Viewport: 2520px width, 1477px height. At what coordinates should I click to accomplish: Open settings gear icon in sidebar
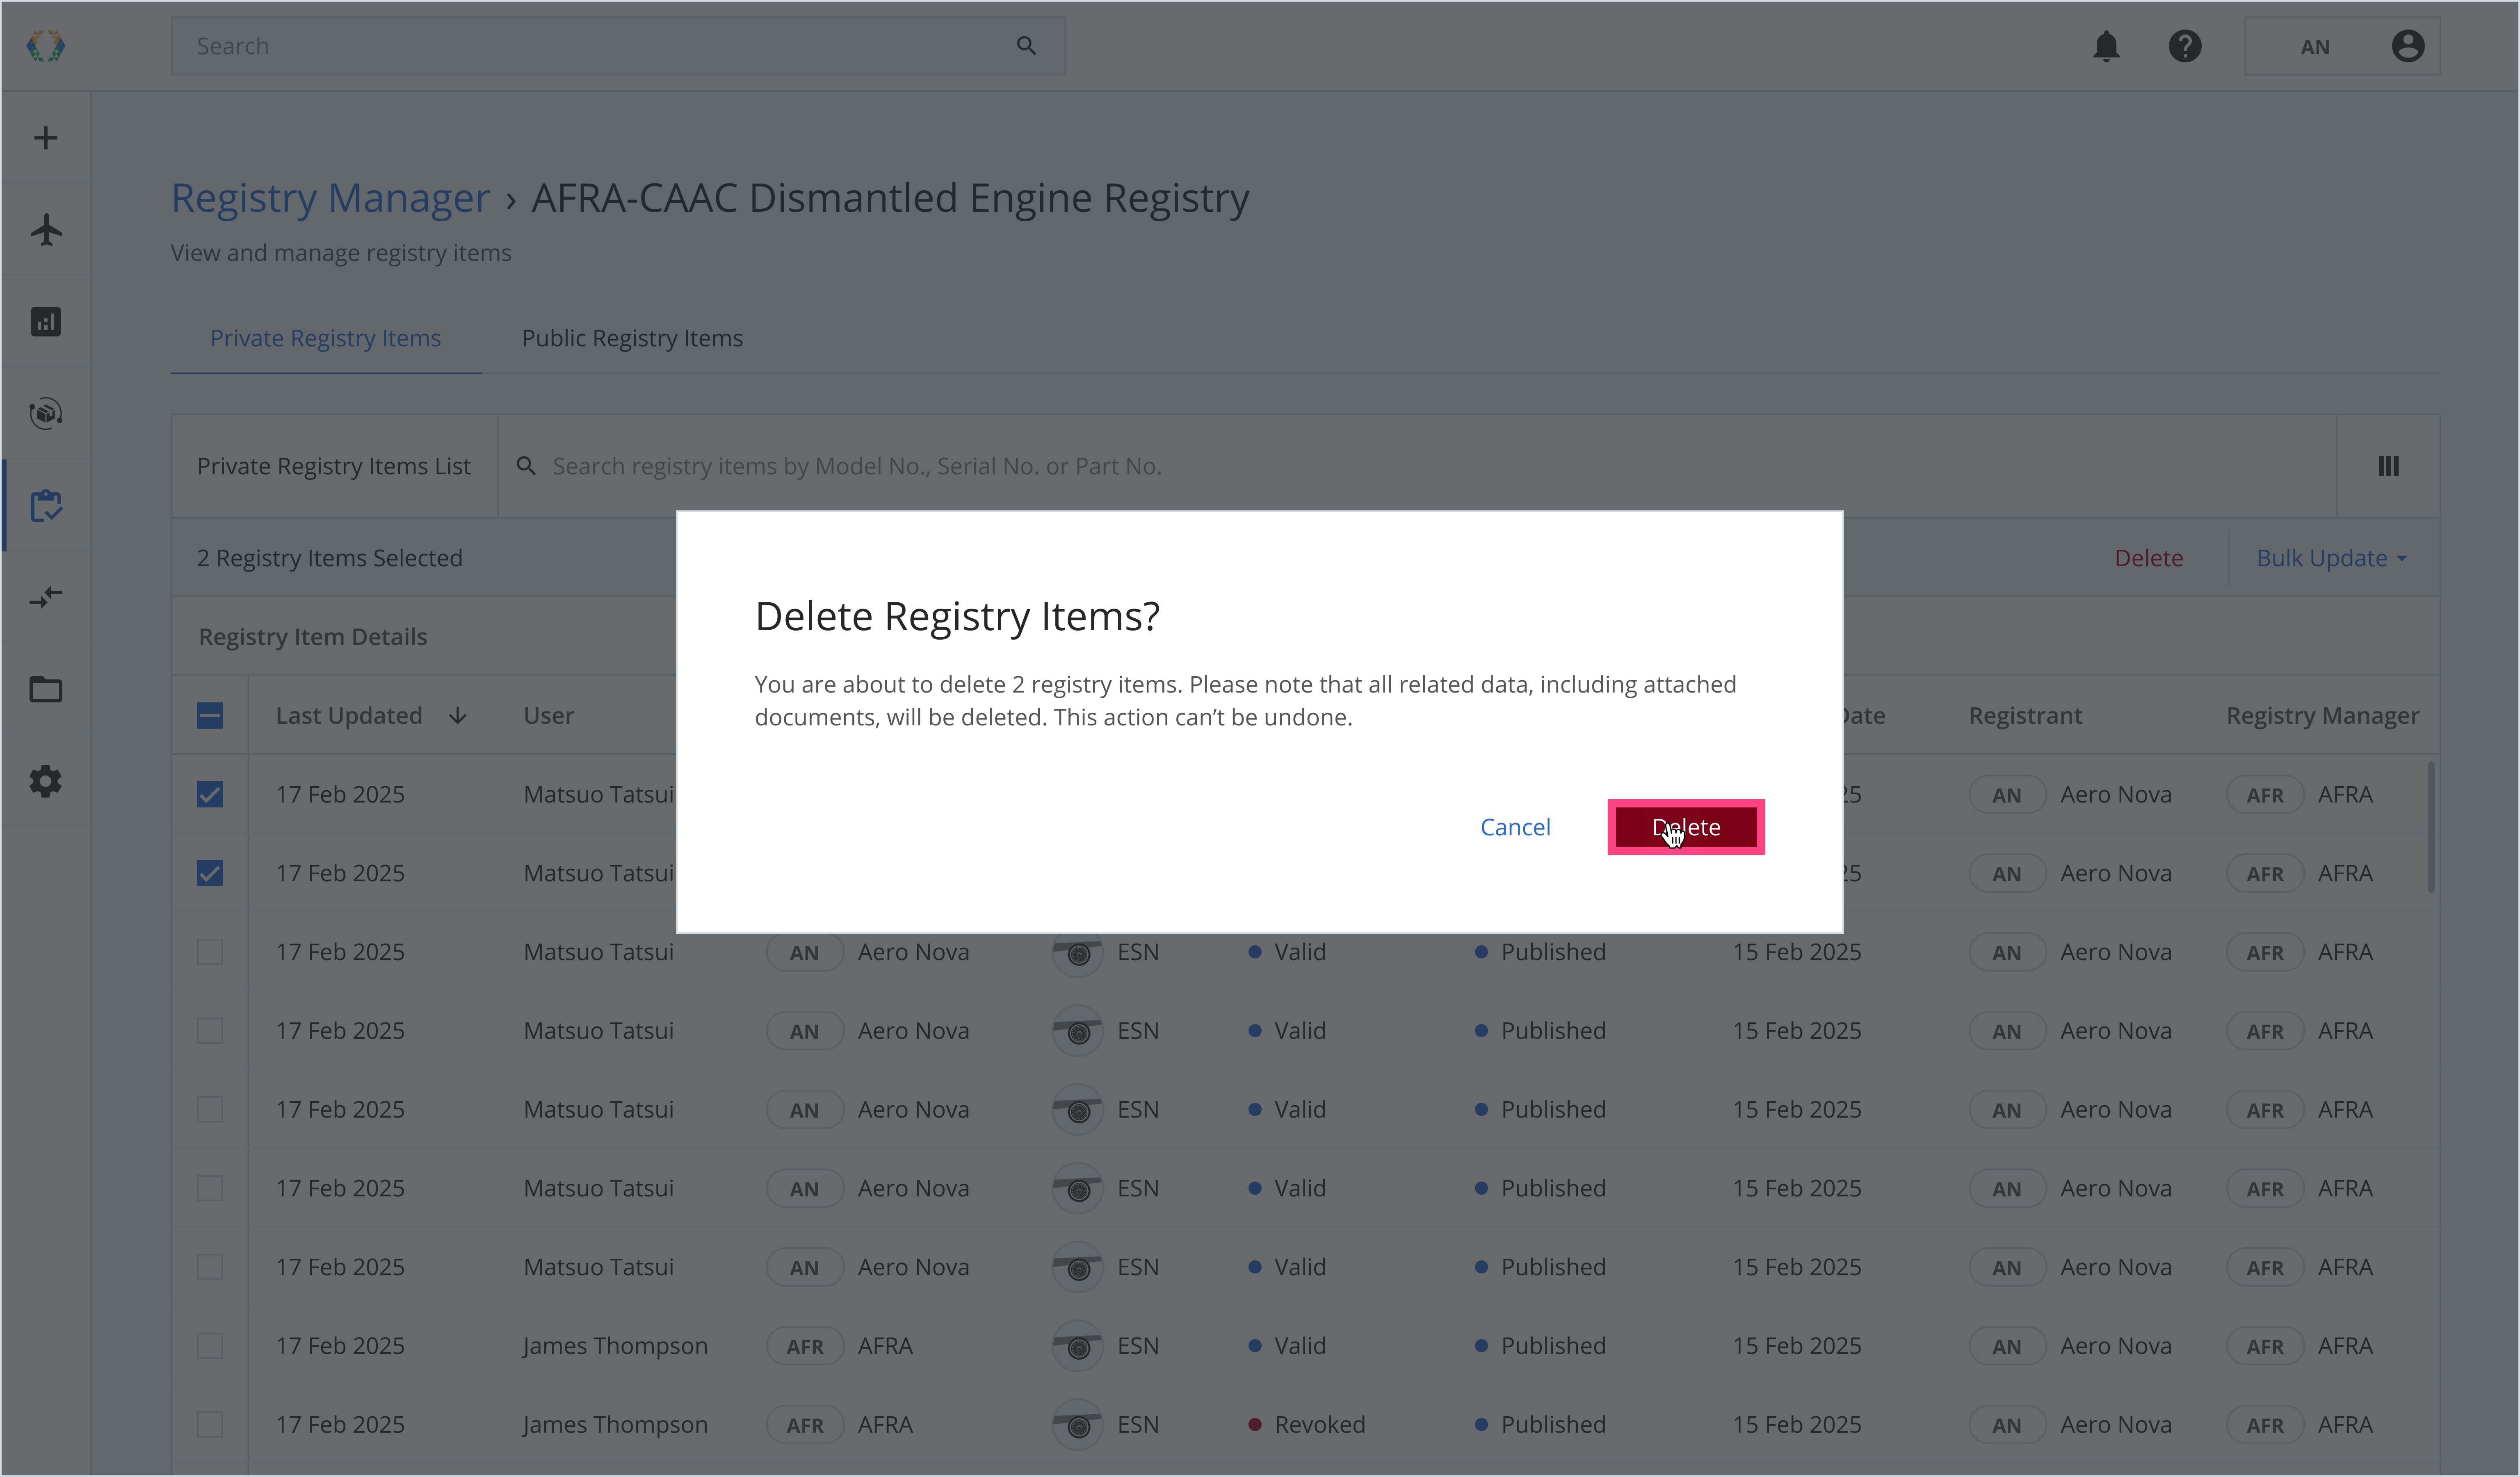(x=46, y=781)
